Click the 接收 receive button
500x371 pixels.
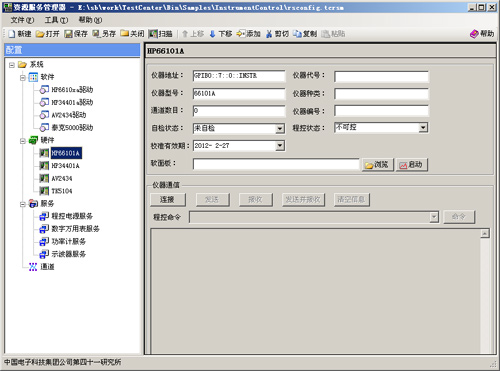point(256,200)
